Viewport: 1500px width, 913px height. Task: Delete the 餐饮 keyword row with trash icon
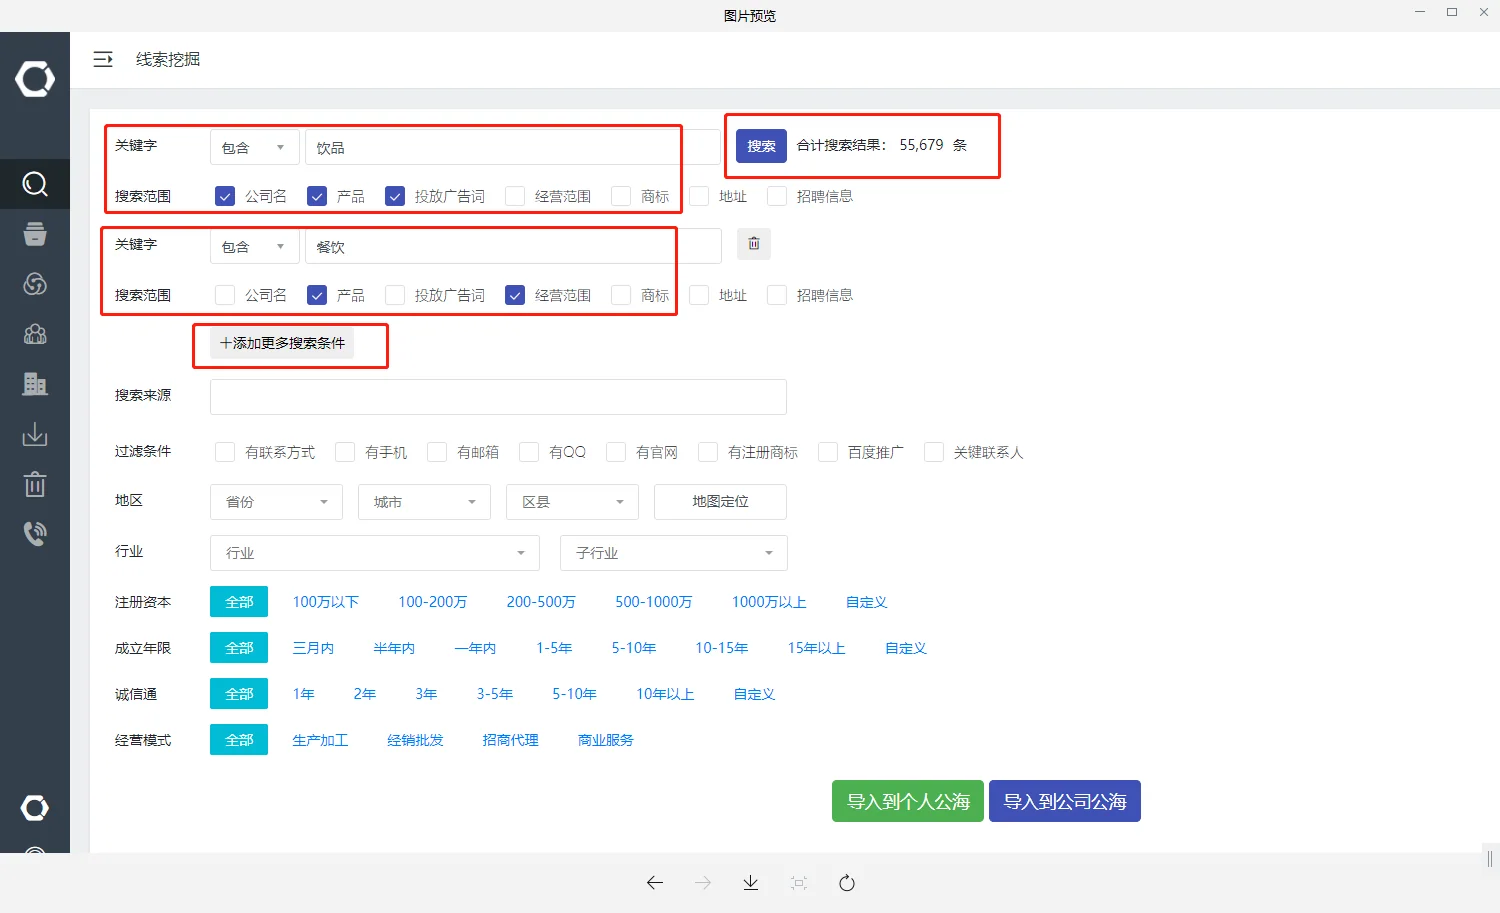[x=754, y=244]
